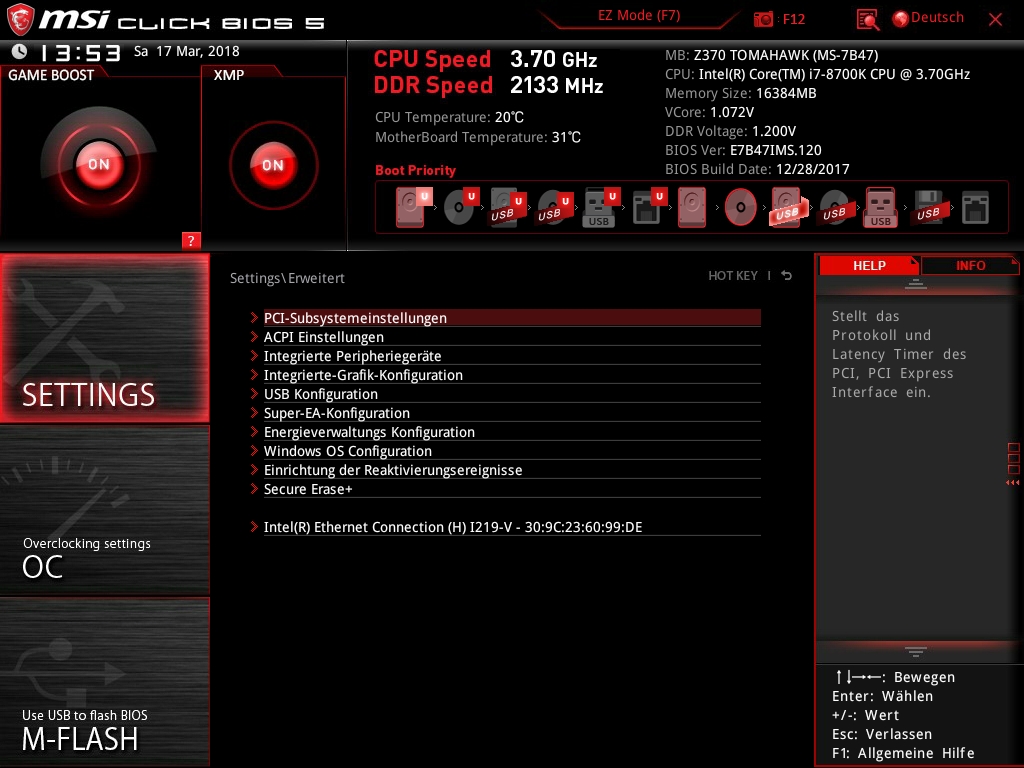
Task: Select the UEFI hard disk boot device icon
Action: (412, 206)
